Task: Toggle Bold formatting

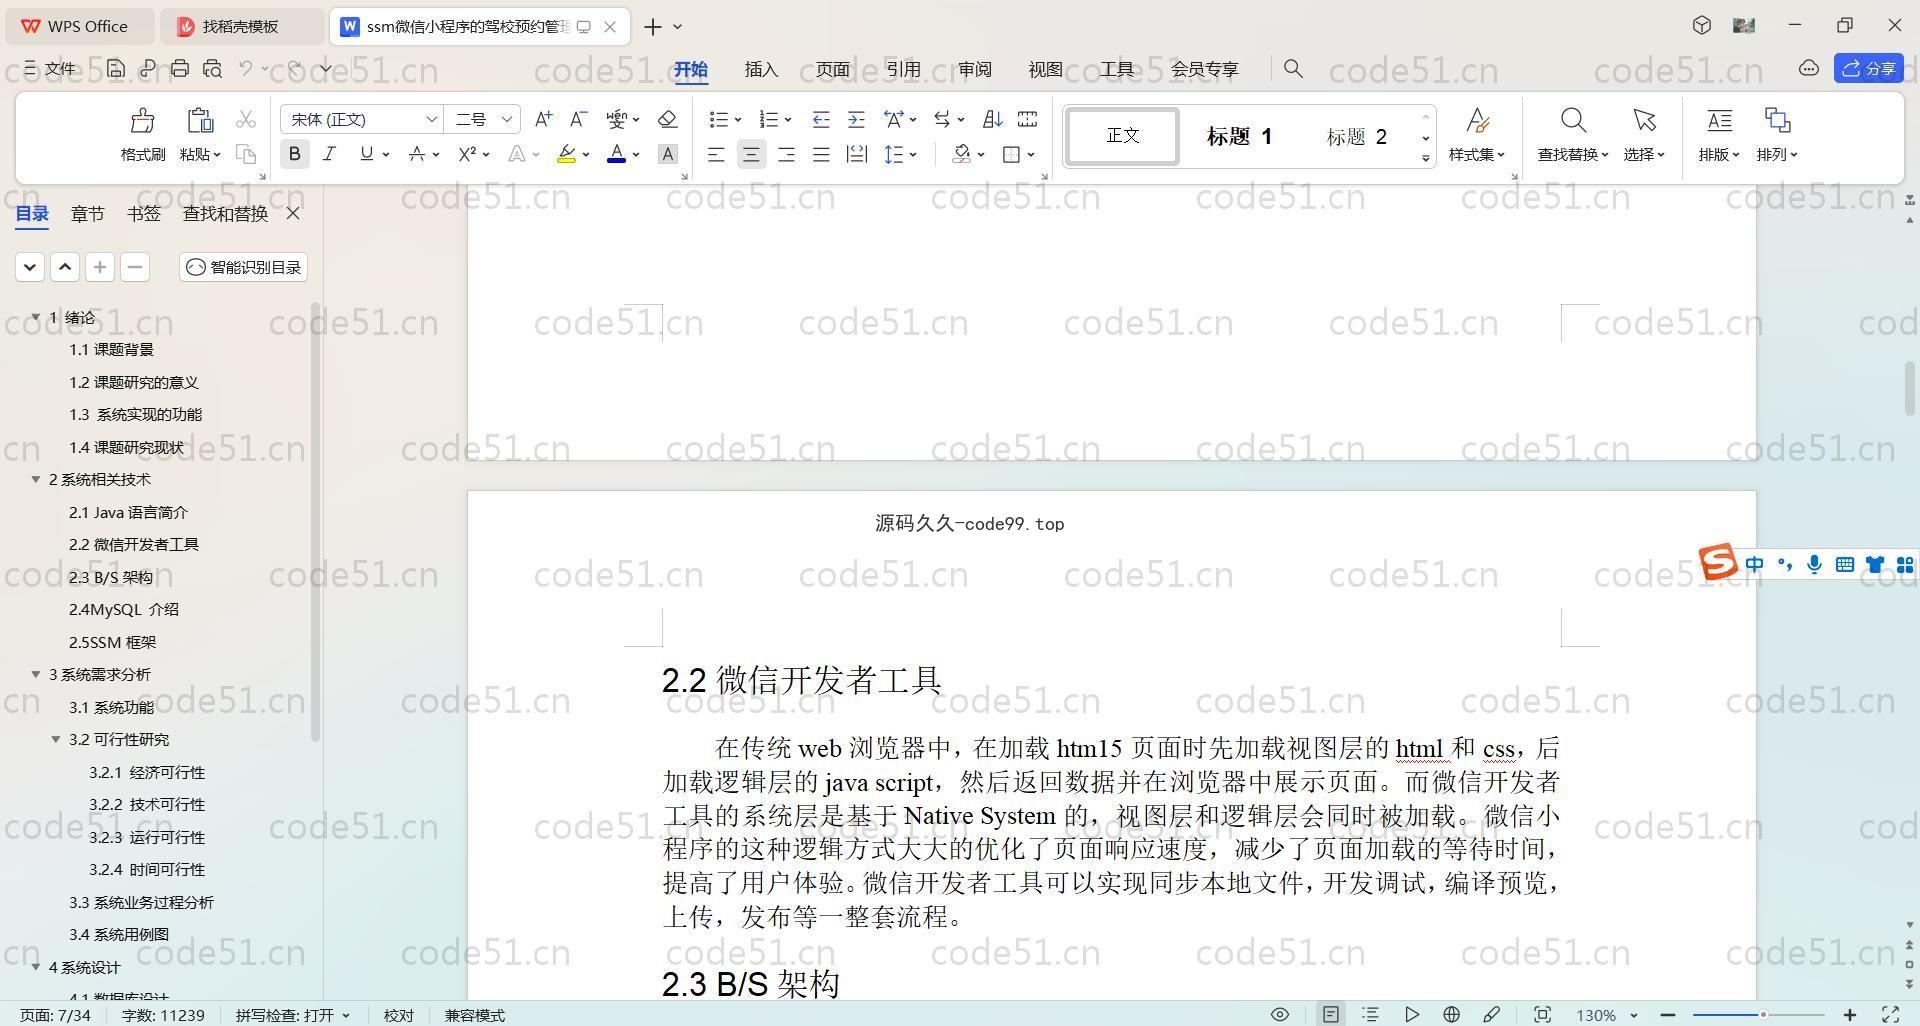Action: (294, 154)
